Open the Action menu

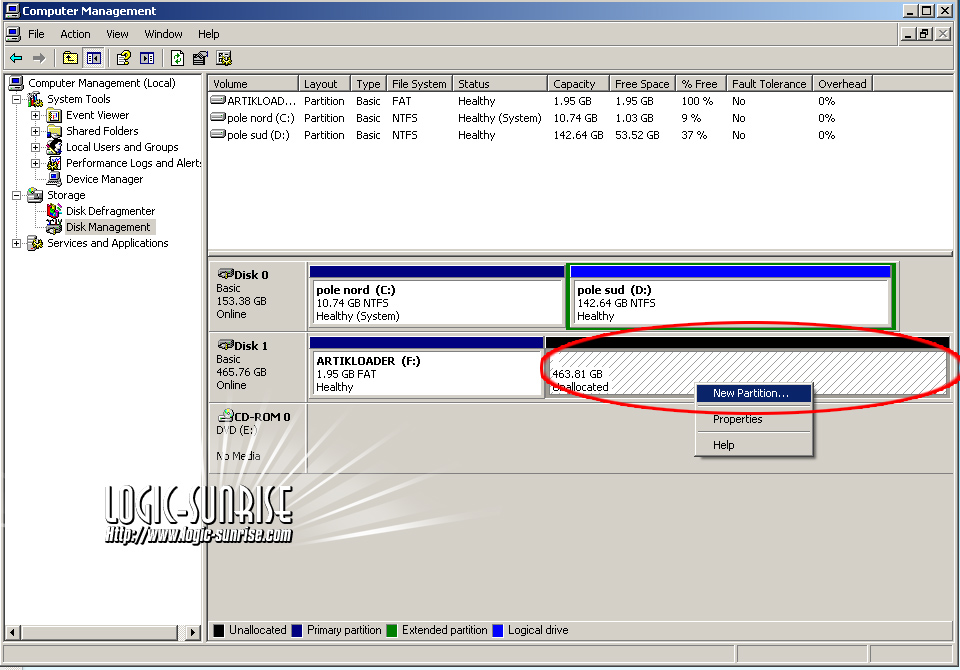click(75, 34)
